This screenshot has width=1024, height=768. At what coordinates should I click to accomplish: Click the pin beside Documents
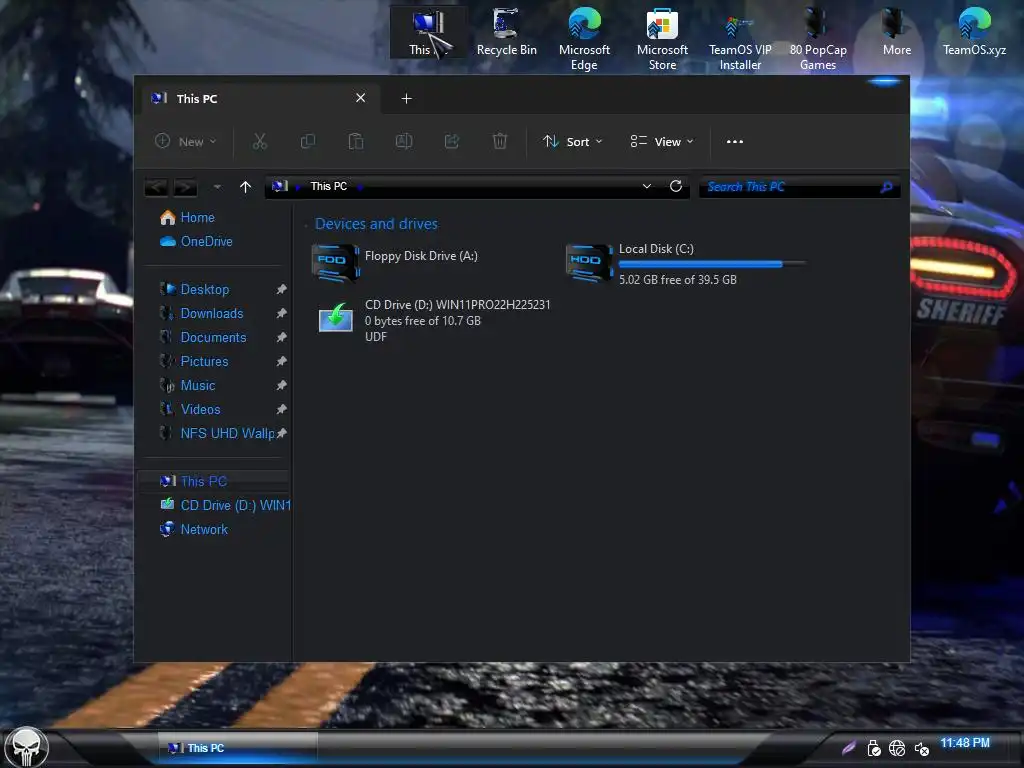281,338
